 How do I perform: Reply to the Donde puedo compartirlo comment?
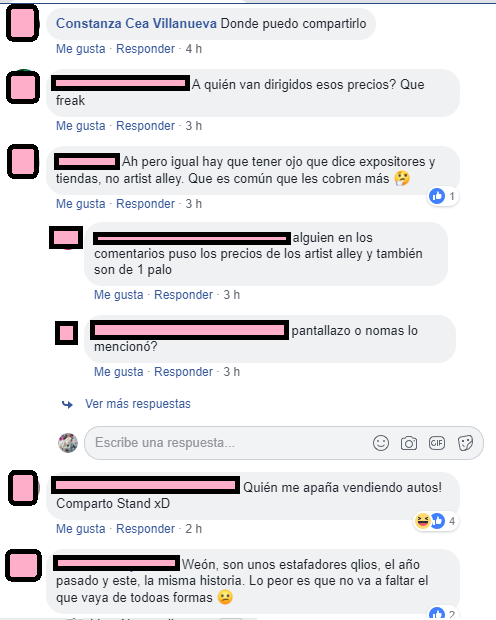click(145, 49)
